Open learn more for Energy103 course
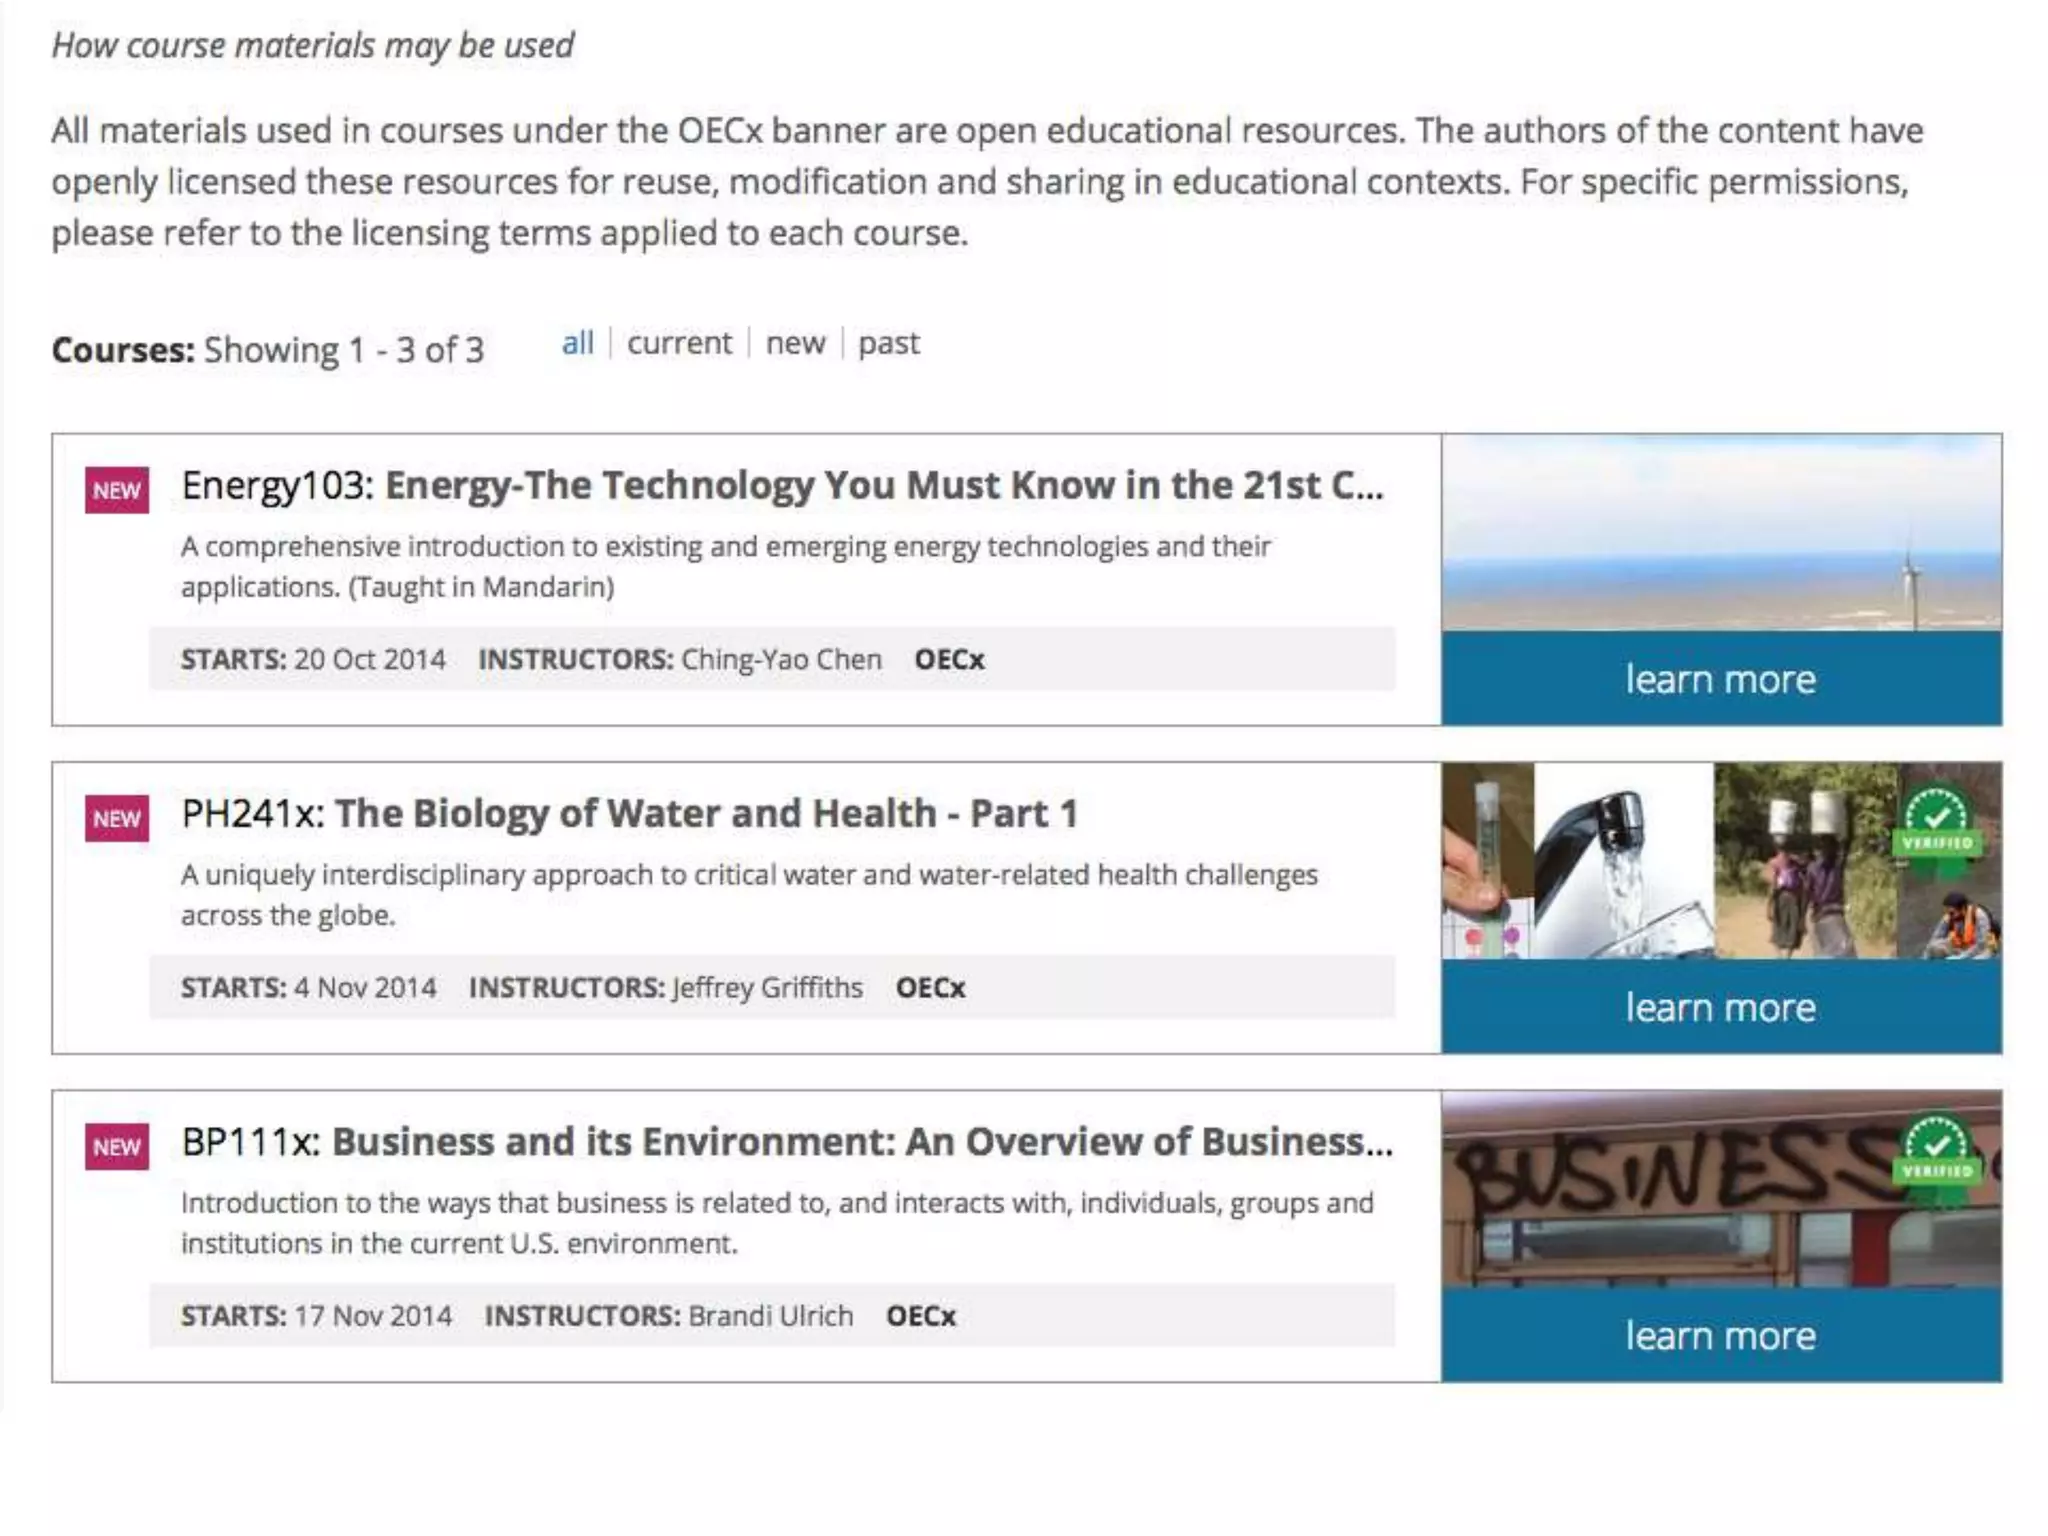Screen dimensions: 2048x1536 (1720, 679)
